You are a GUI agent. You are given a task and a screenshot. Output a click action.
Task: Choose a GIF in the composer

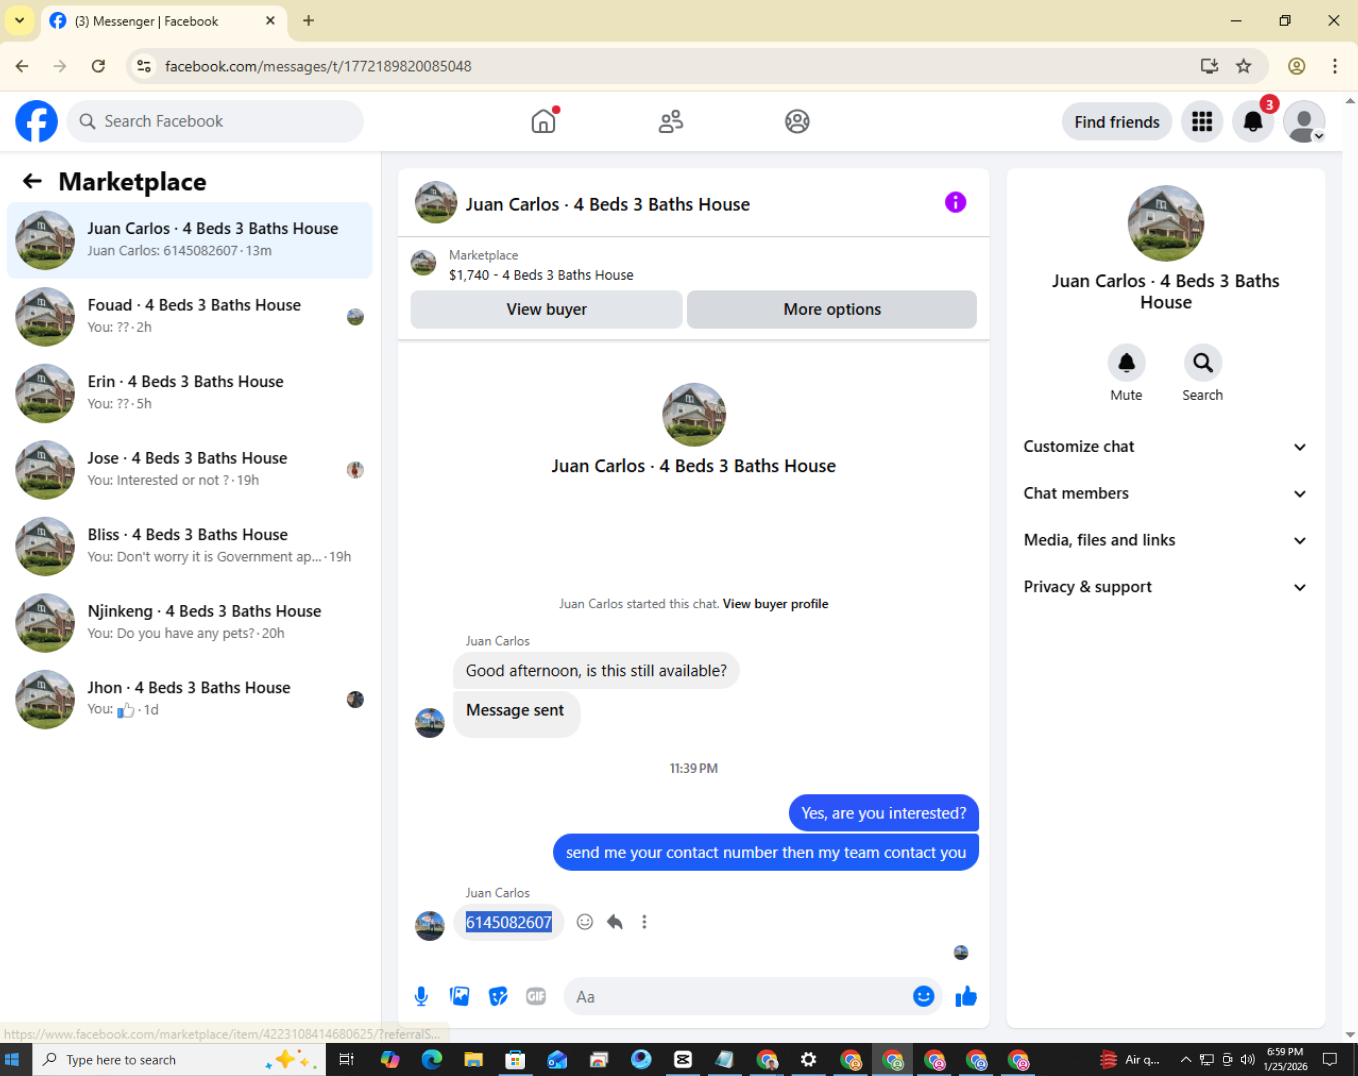pos(536,996)
